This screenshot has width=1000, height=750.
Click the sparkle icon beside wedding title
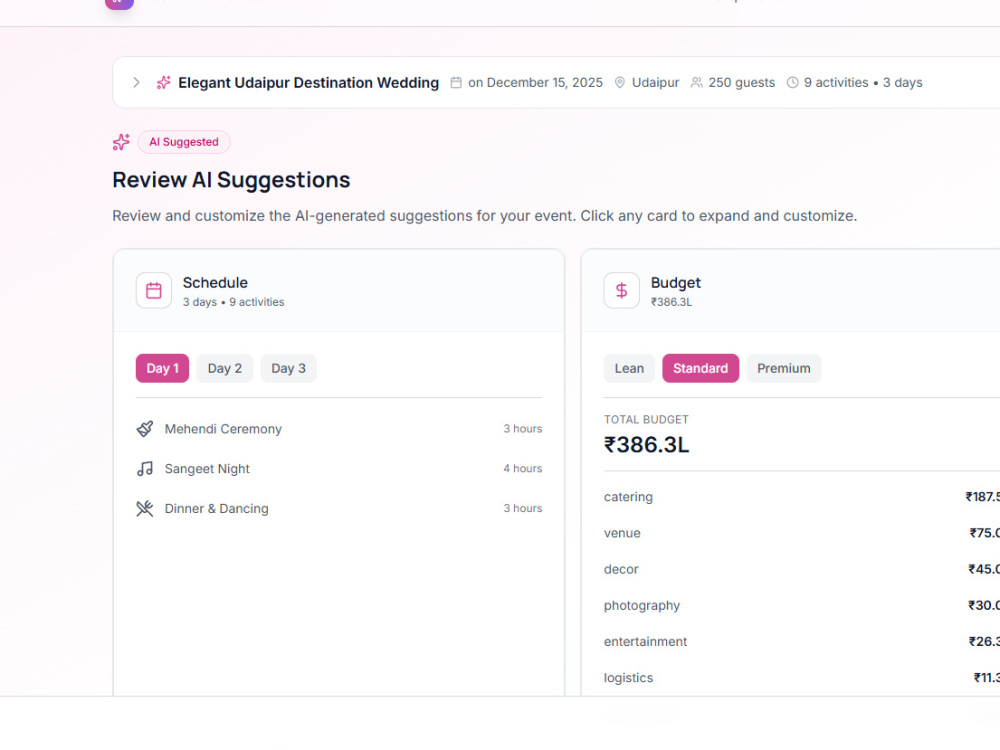tap(164, 83)
